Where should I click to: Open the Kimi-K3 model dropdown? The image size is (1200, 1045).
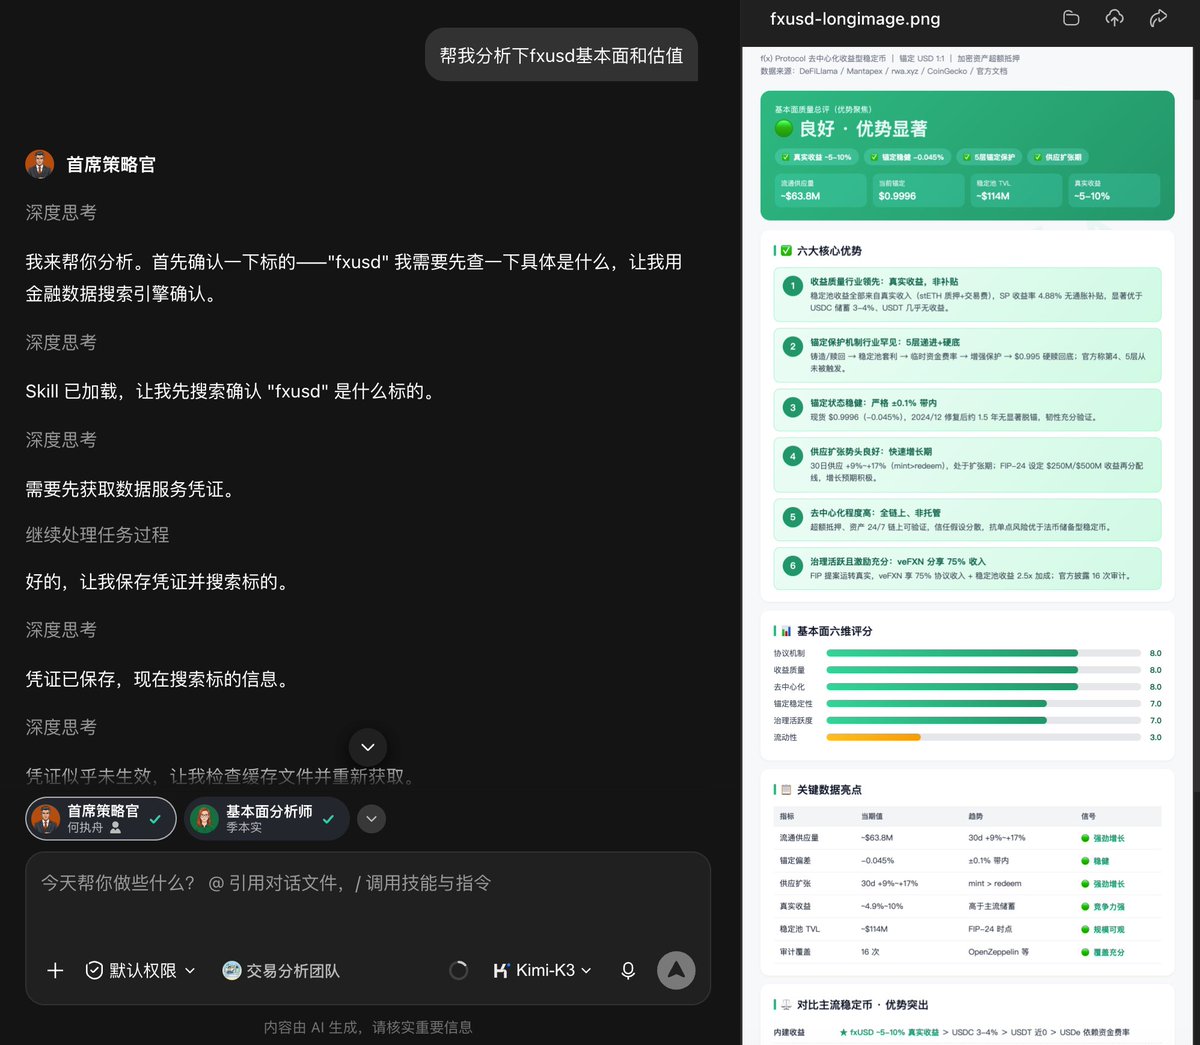(543, 970)
